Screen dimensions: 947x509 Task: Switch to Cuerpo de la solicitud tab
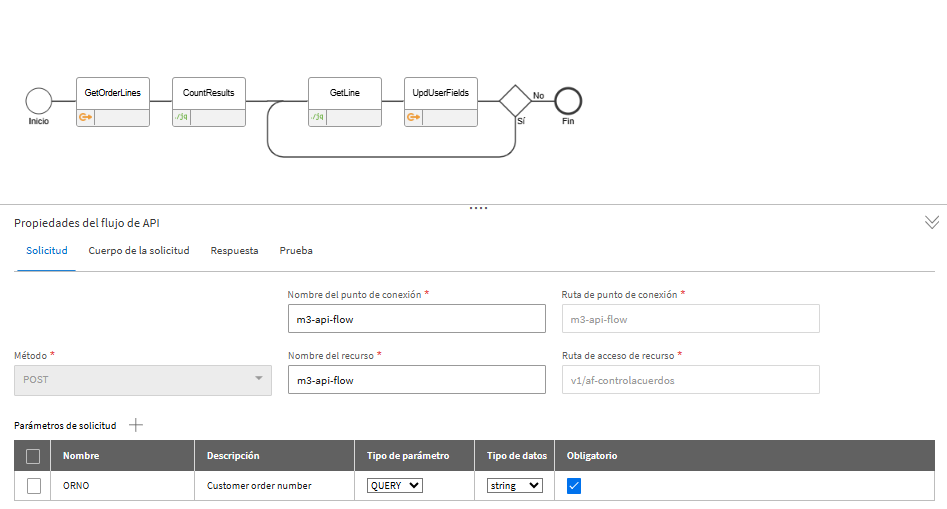(x=139, y=251)
